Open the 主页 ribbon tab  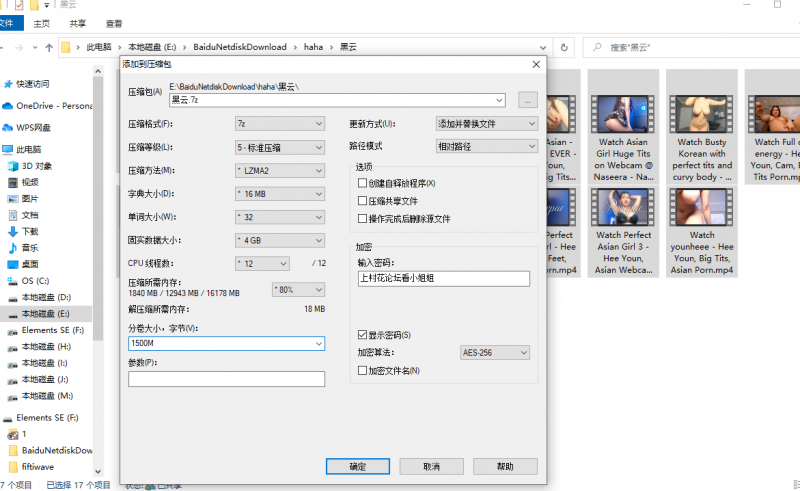click(x=41, y=23)
